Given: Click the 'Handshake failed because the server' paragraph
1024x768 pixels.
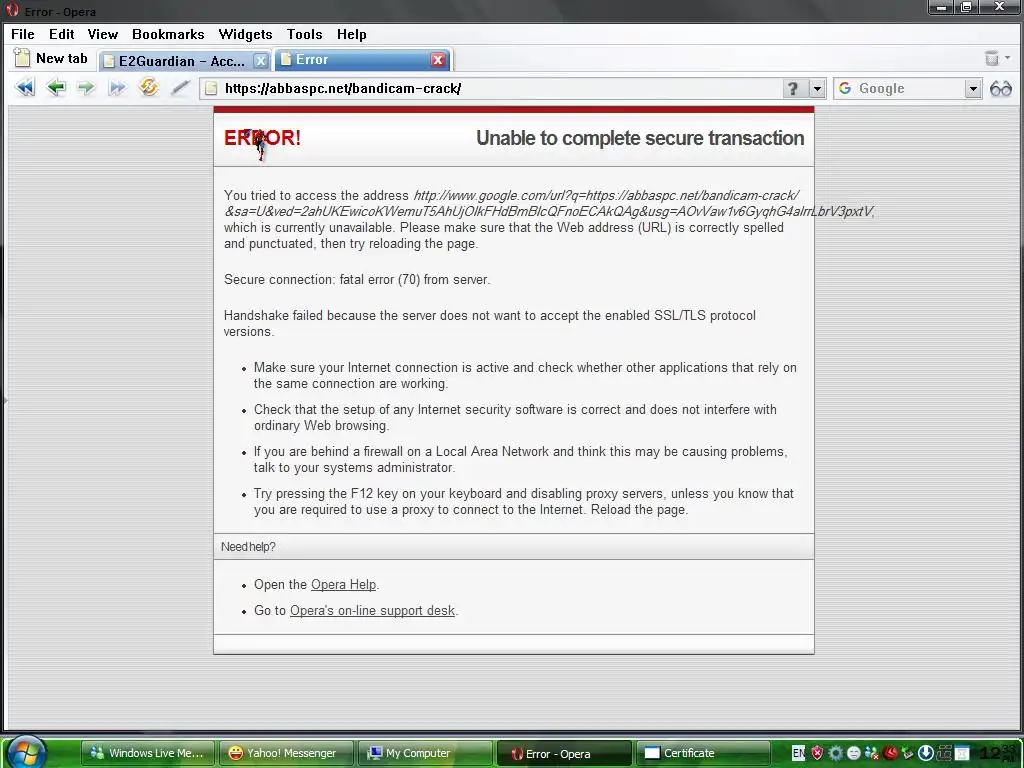Looking at the screenshot, I should pos(490,323).
